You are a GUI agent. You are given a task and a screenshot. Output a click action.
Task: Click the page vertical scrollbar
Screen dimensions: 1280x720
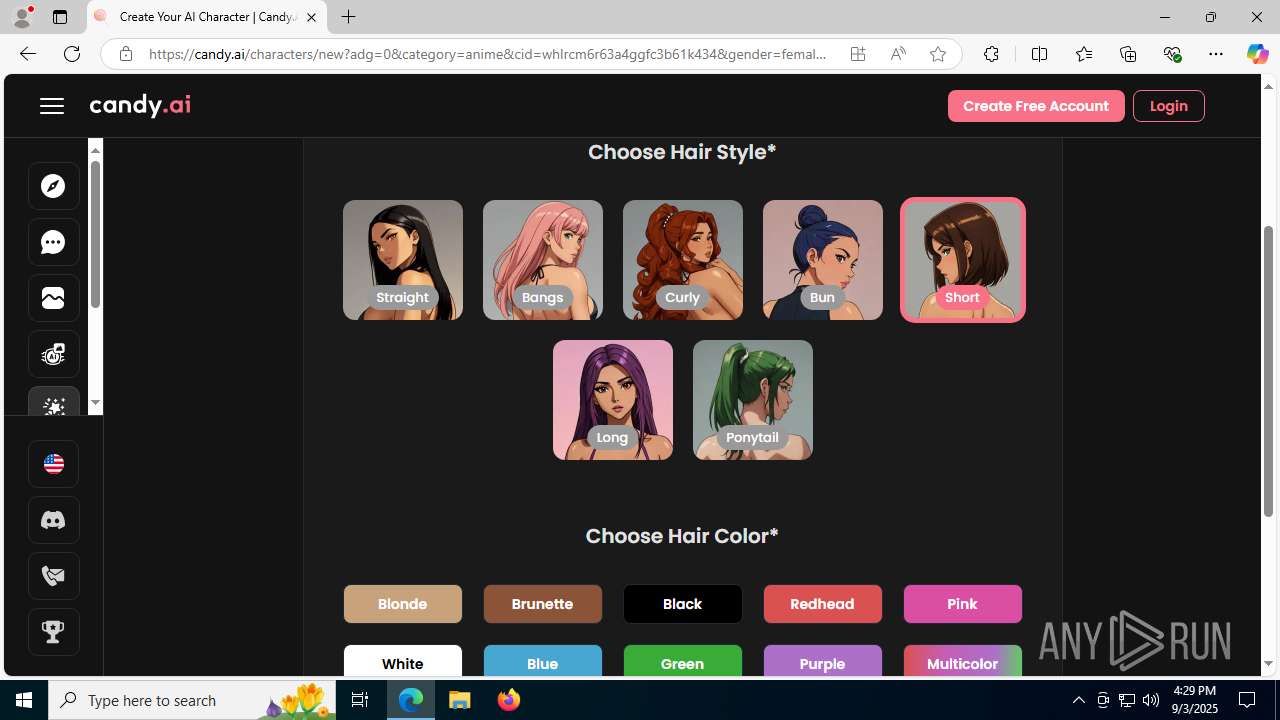1269,372
